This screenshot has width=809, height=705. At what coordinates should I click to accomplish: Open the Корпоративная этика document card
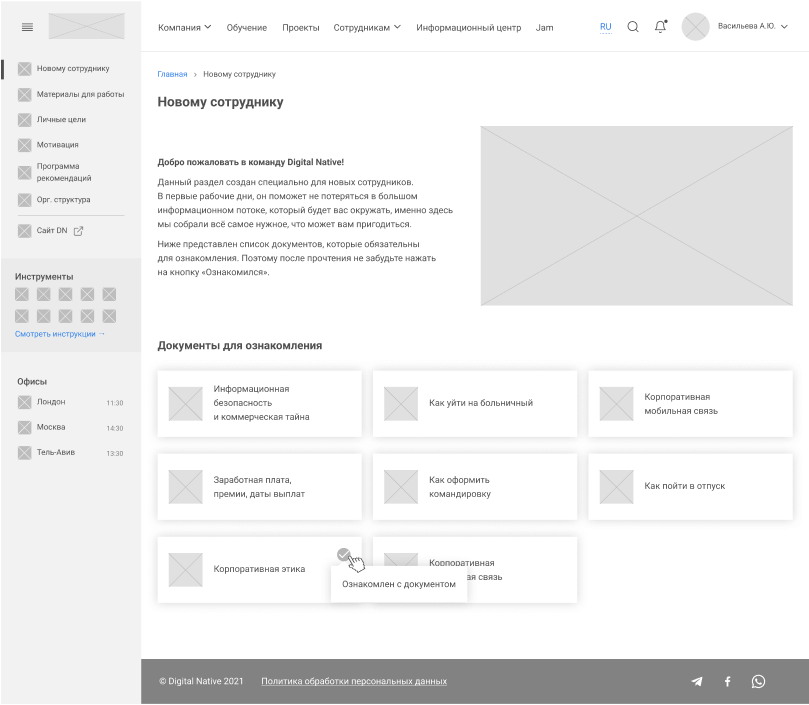point(260,570)
